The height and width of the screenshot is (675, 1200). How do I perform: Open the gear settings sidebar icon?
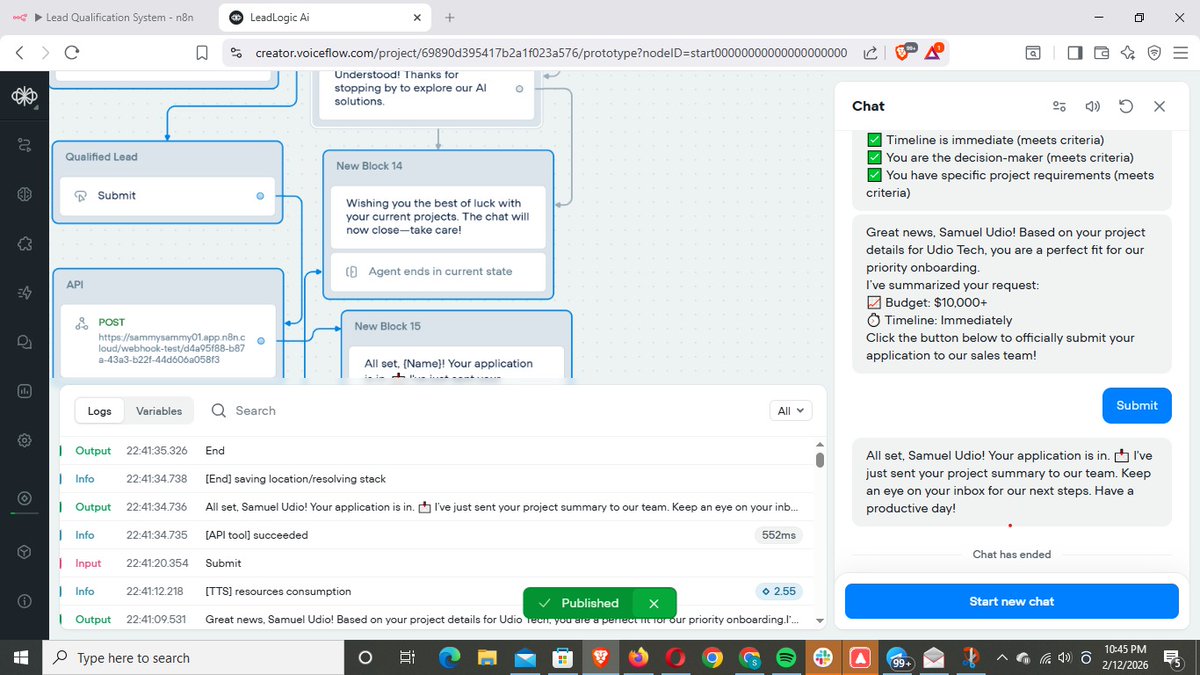(24, 440)
